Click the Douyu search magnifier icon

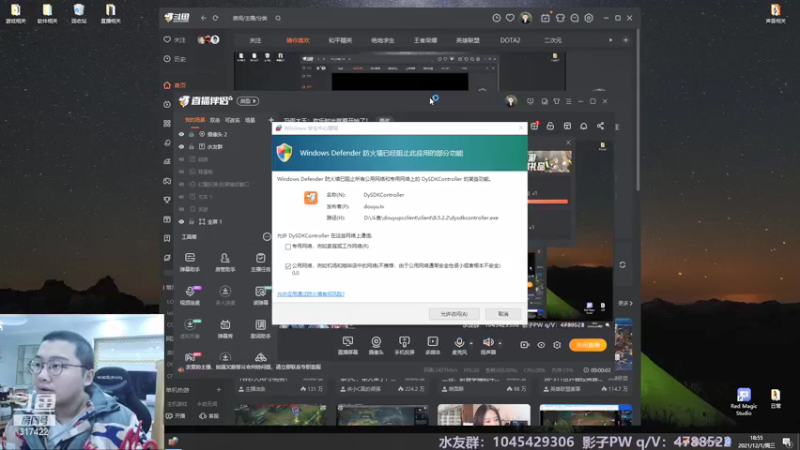click(278, 18)
